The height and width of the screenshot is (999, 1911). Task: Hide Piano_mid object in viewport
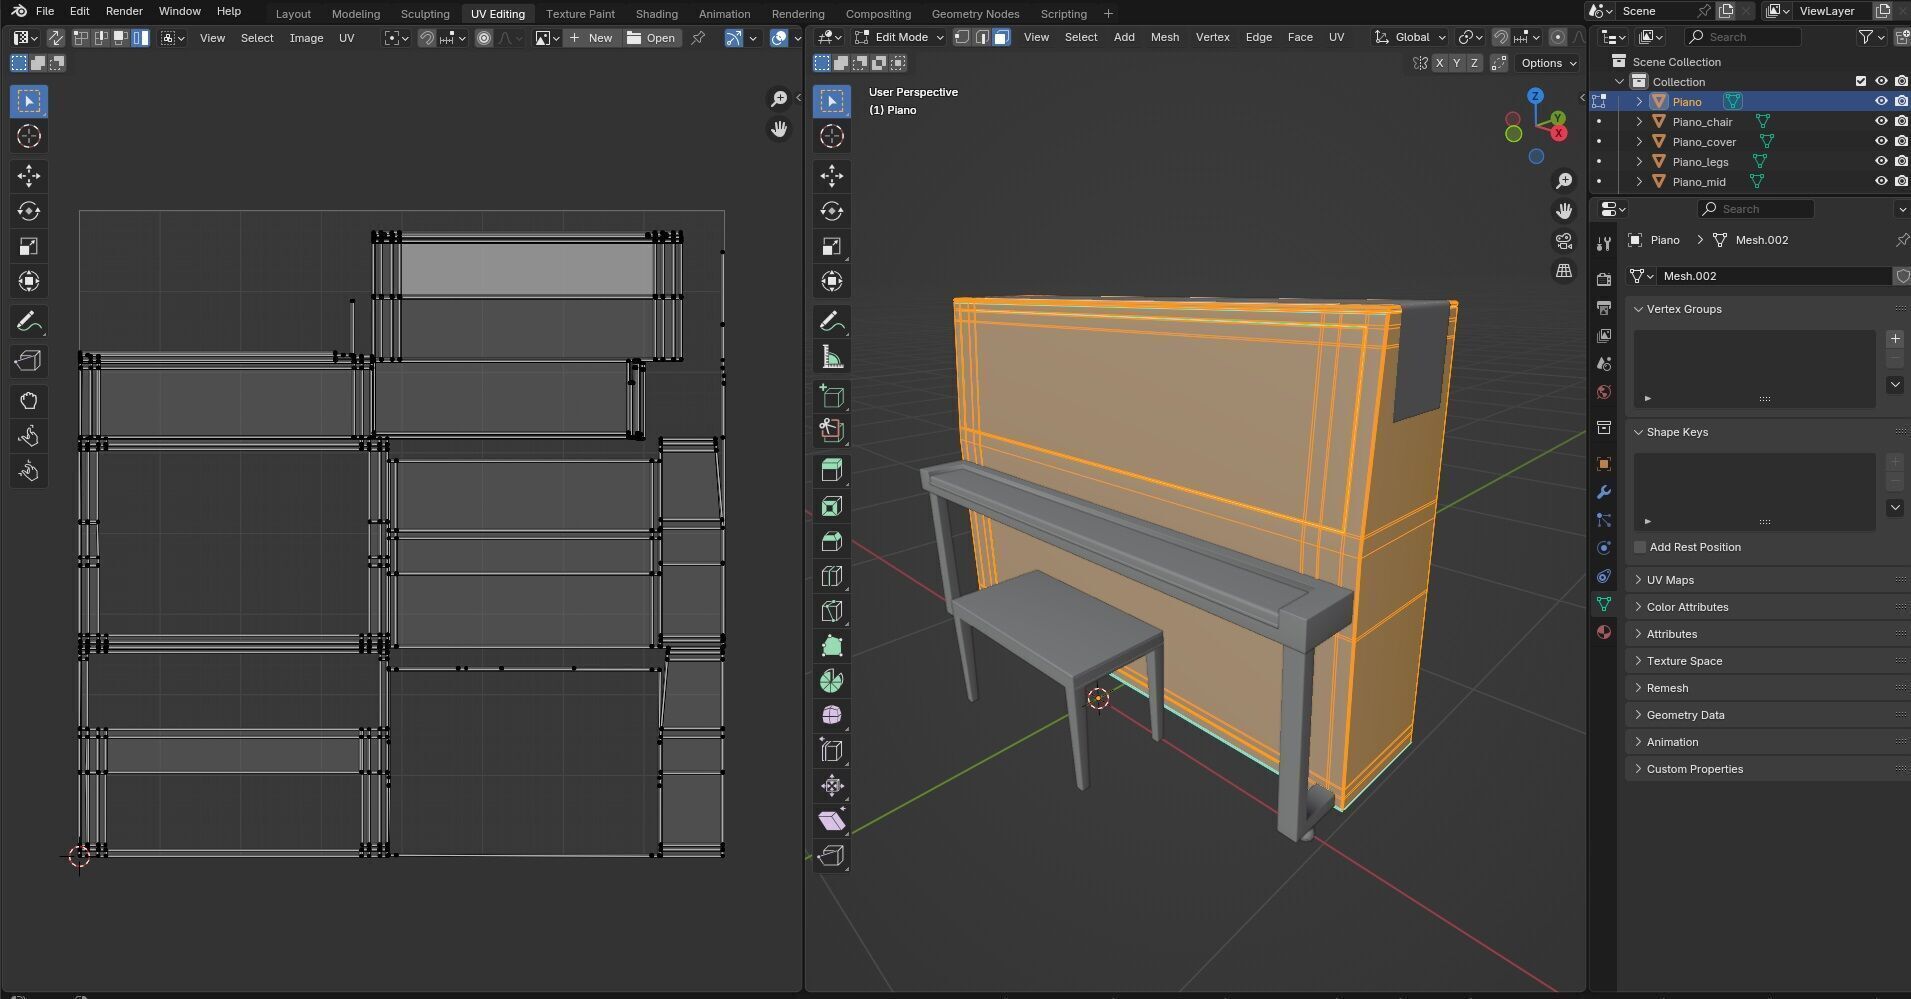(1880, 181)
